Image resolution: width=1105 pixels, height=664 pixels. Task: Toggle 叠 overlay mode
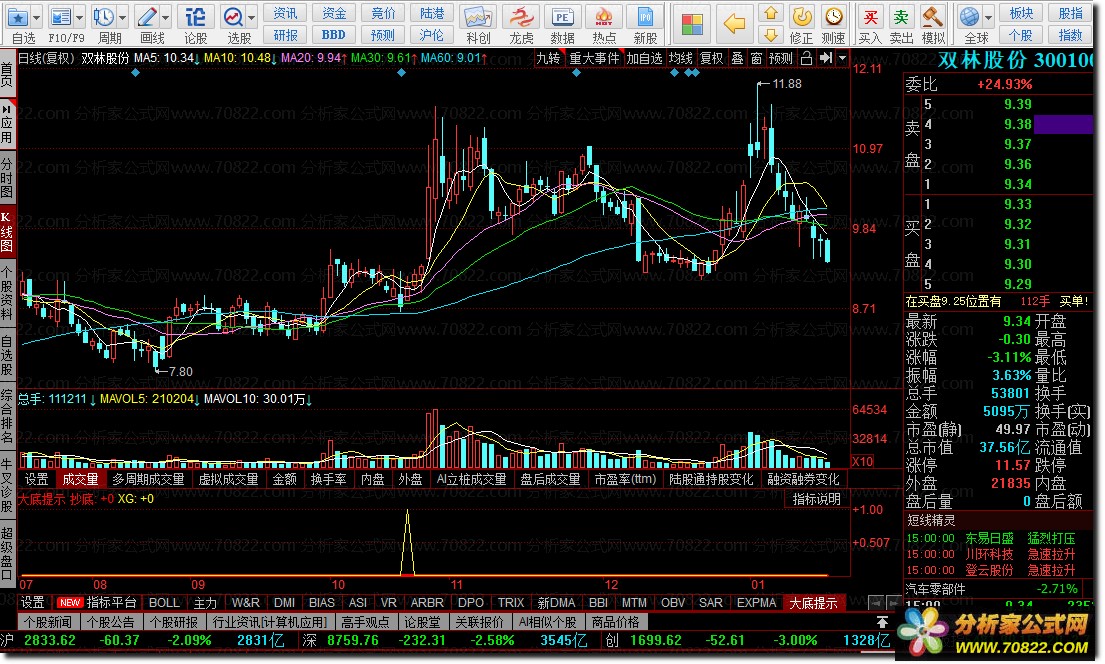[737, 58]
